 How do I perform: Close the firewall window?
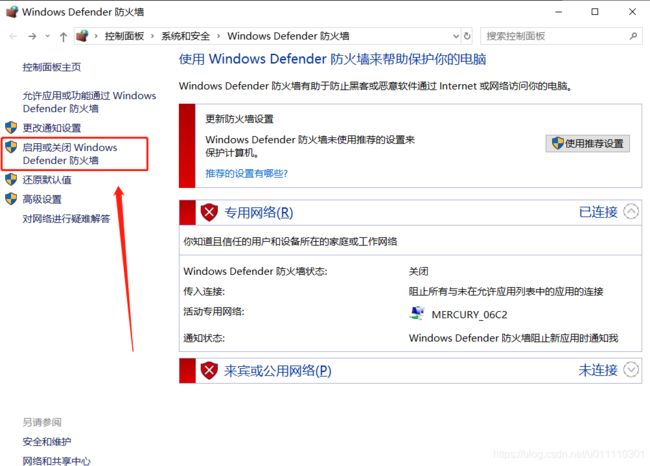pyautogui.click(x=632, y=12)
